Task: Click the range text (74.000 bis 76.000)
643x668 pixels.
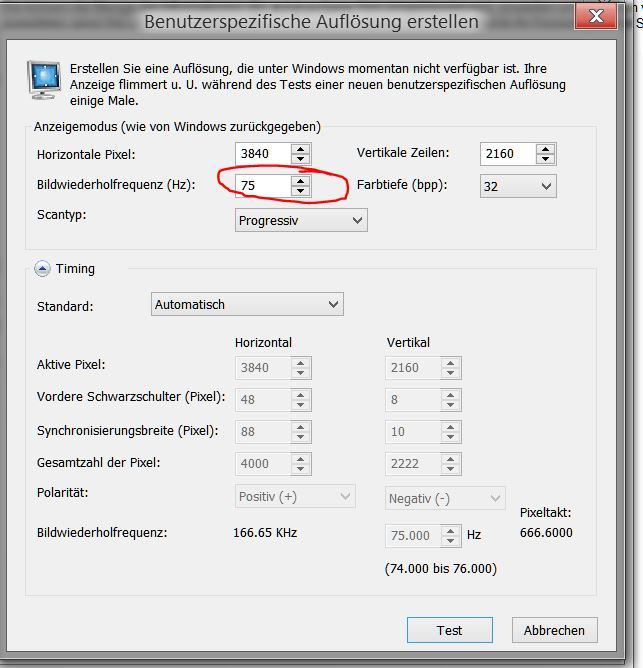Action: pyautogui.click(x=441, y=569)
